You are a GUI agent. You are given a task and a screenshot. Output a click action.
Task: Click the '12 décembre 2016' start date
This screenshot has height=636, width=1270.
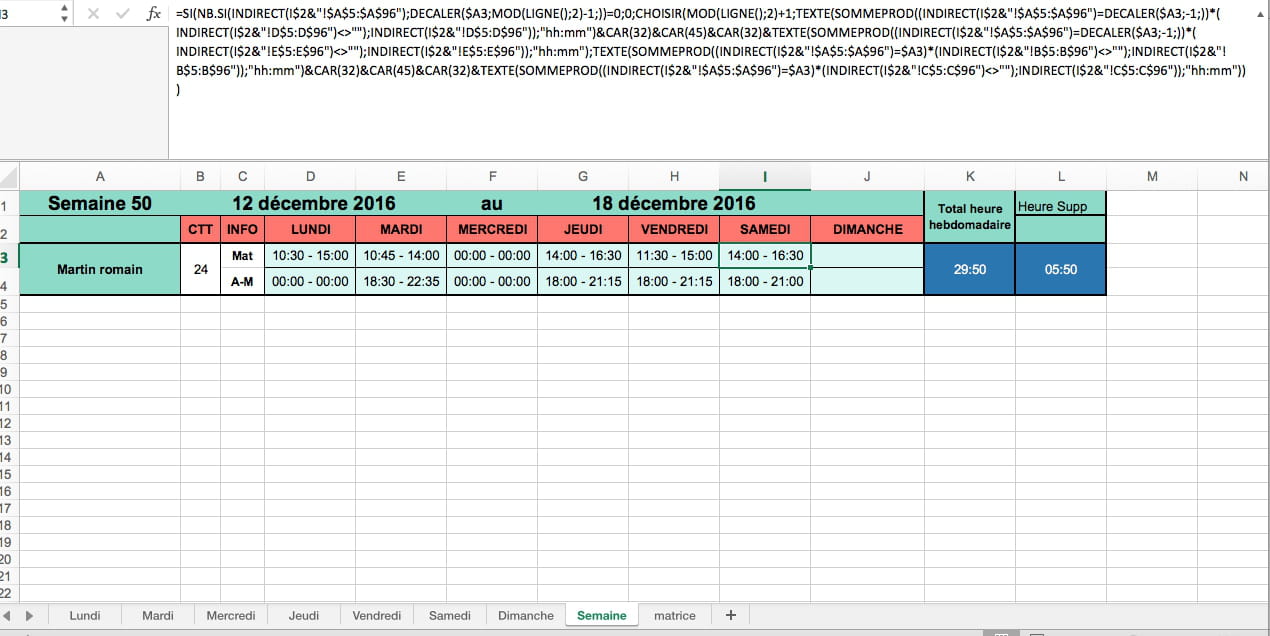pyautogui.click(x=313, y=204)
